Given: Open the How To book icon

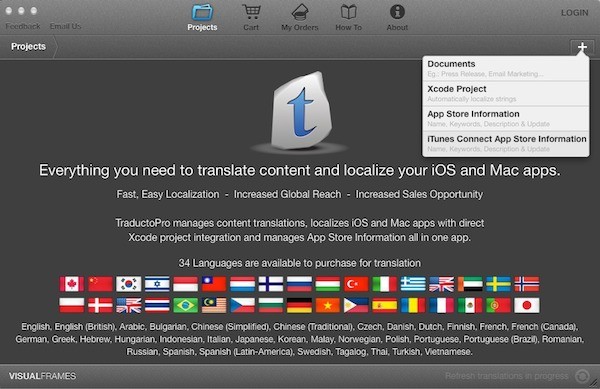Looking at the screenshot, I should pos(348,12).
